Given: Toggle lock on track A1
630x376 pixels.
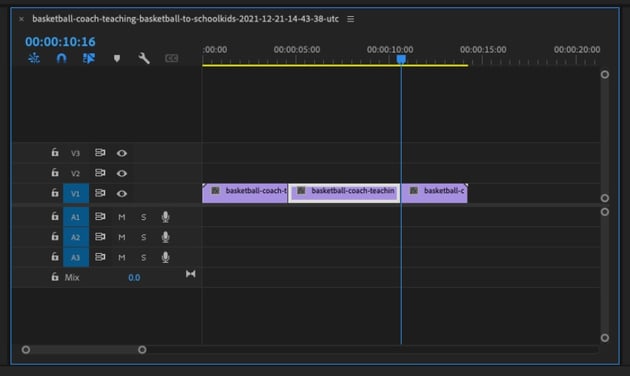Looking at the screenshot, I should (x=55, y=217).
